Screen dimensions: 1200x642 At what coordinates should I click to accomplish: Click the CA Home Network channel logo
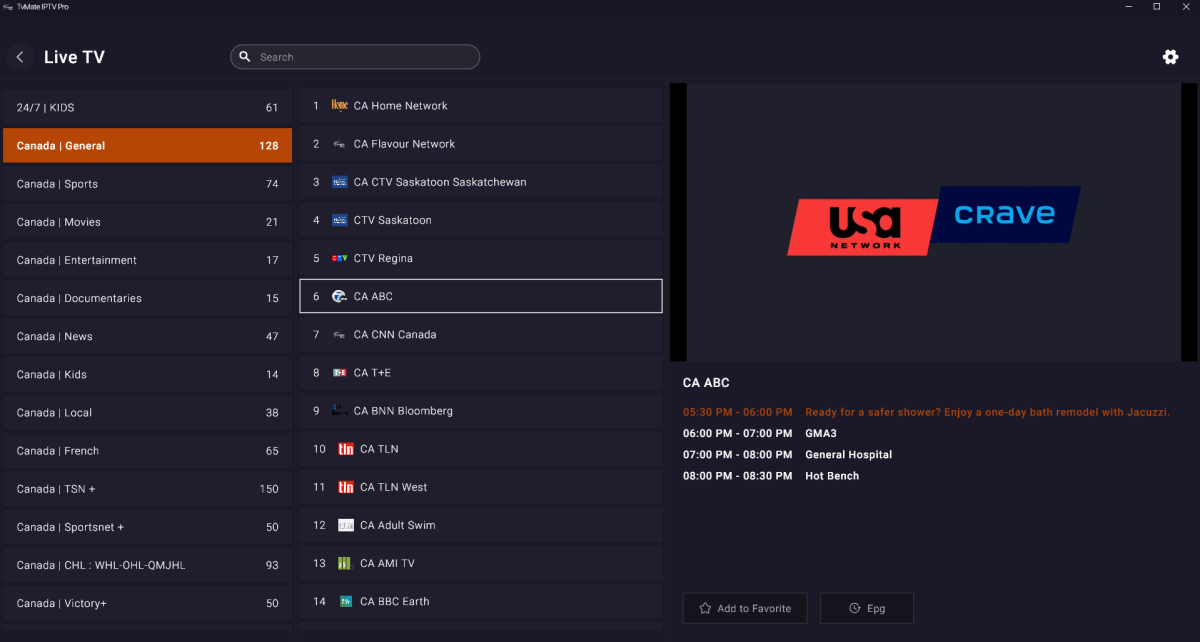339,106
